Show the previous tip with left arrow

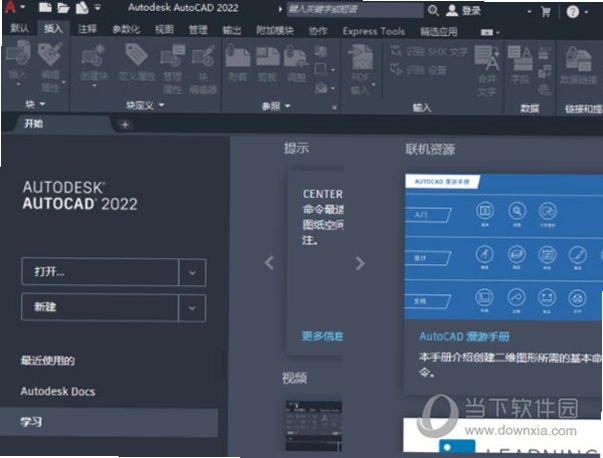(269, 263)
